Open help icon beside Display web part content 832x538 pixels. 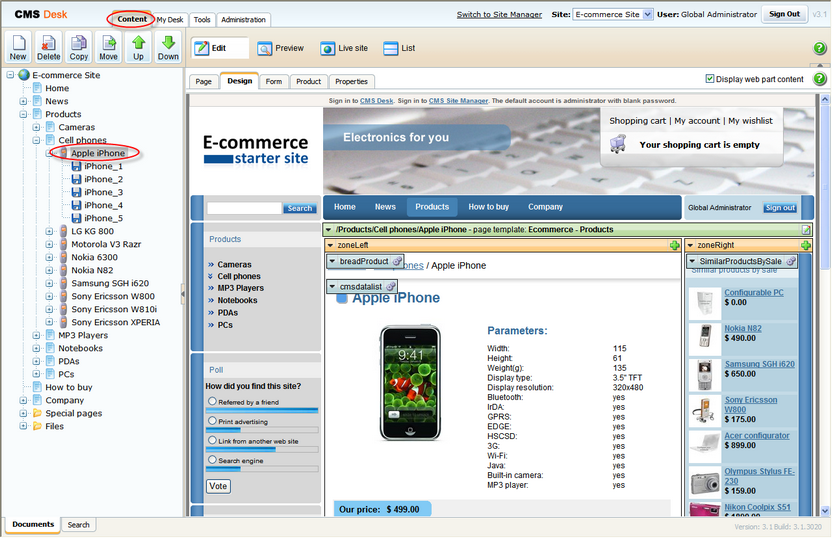coord(819,79)
